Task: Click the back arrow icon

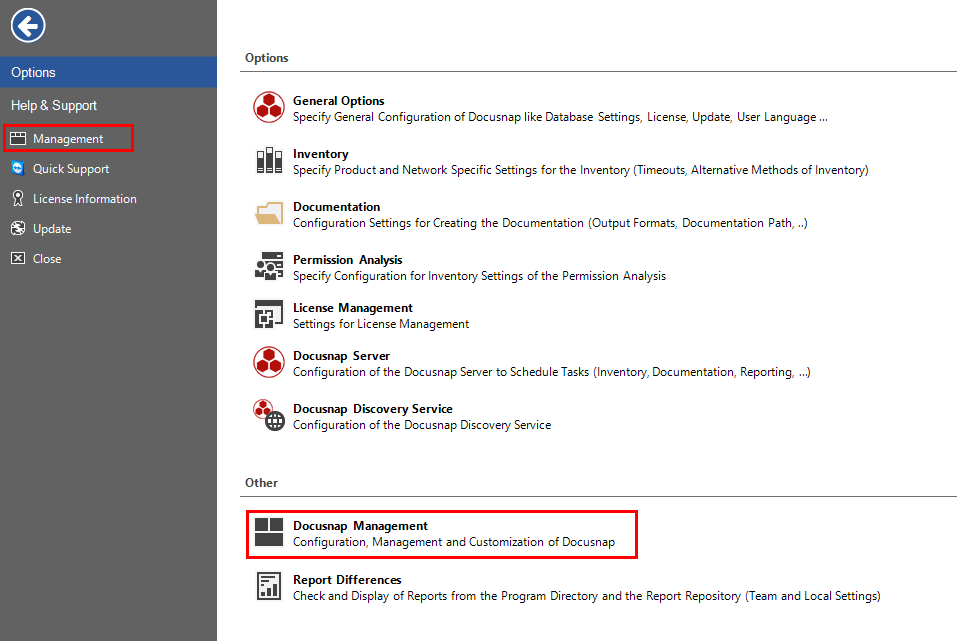Action: [28, 26]
